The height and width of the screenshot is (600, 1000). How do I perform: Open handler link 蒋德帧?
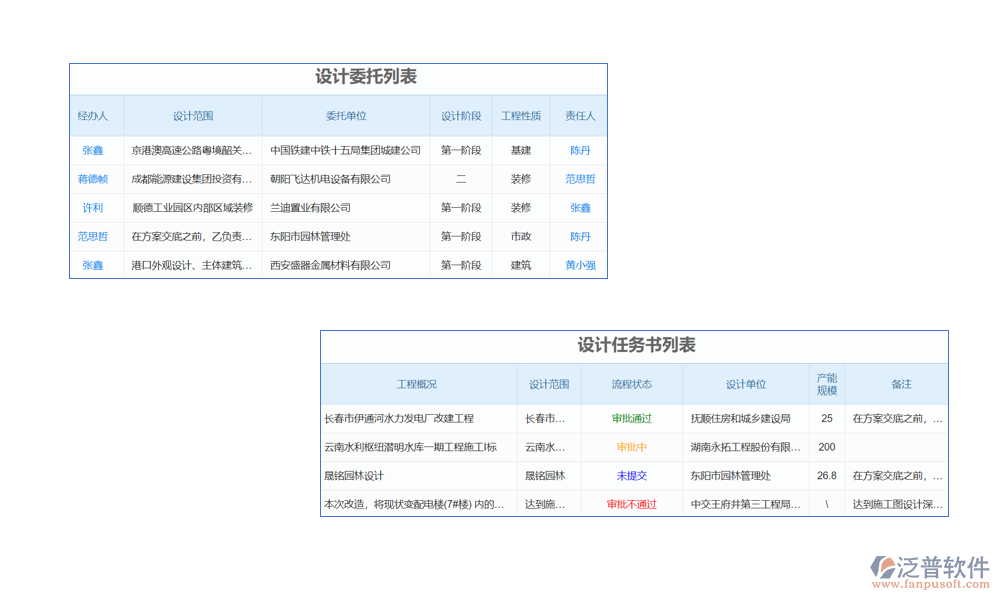pyautogui.click(x=93, y=179)
